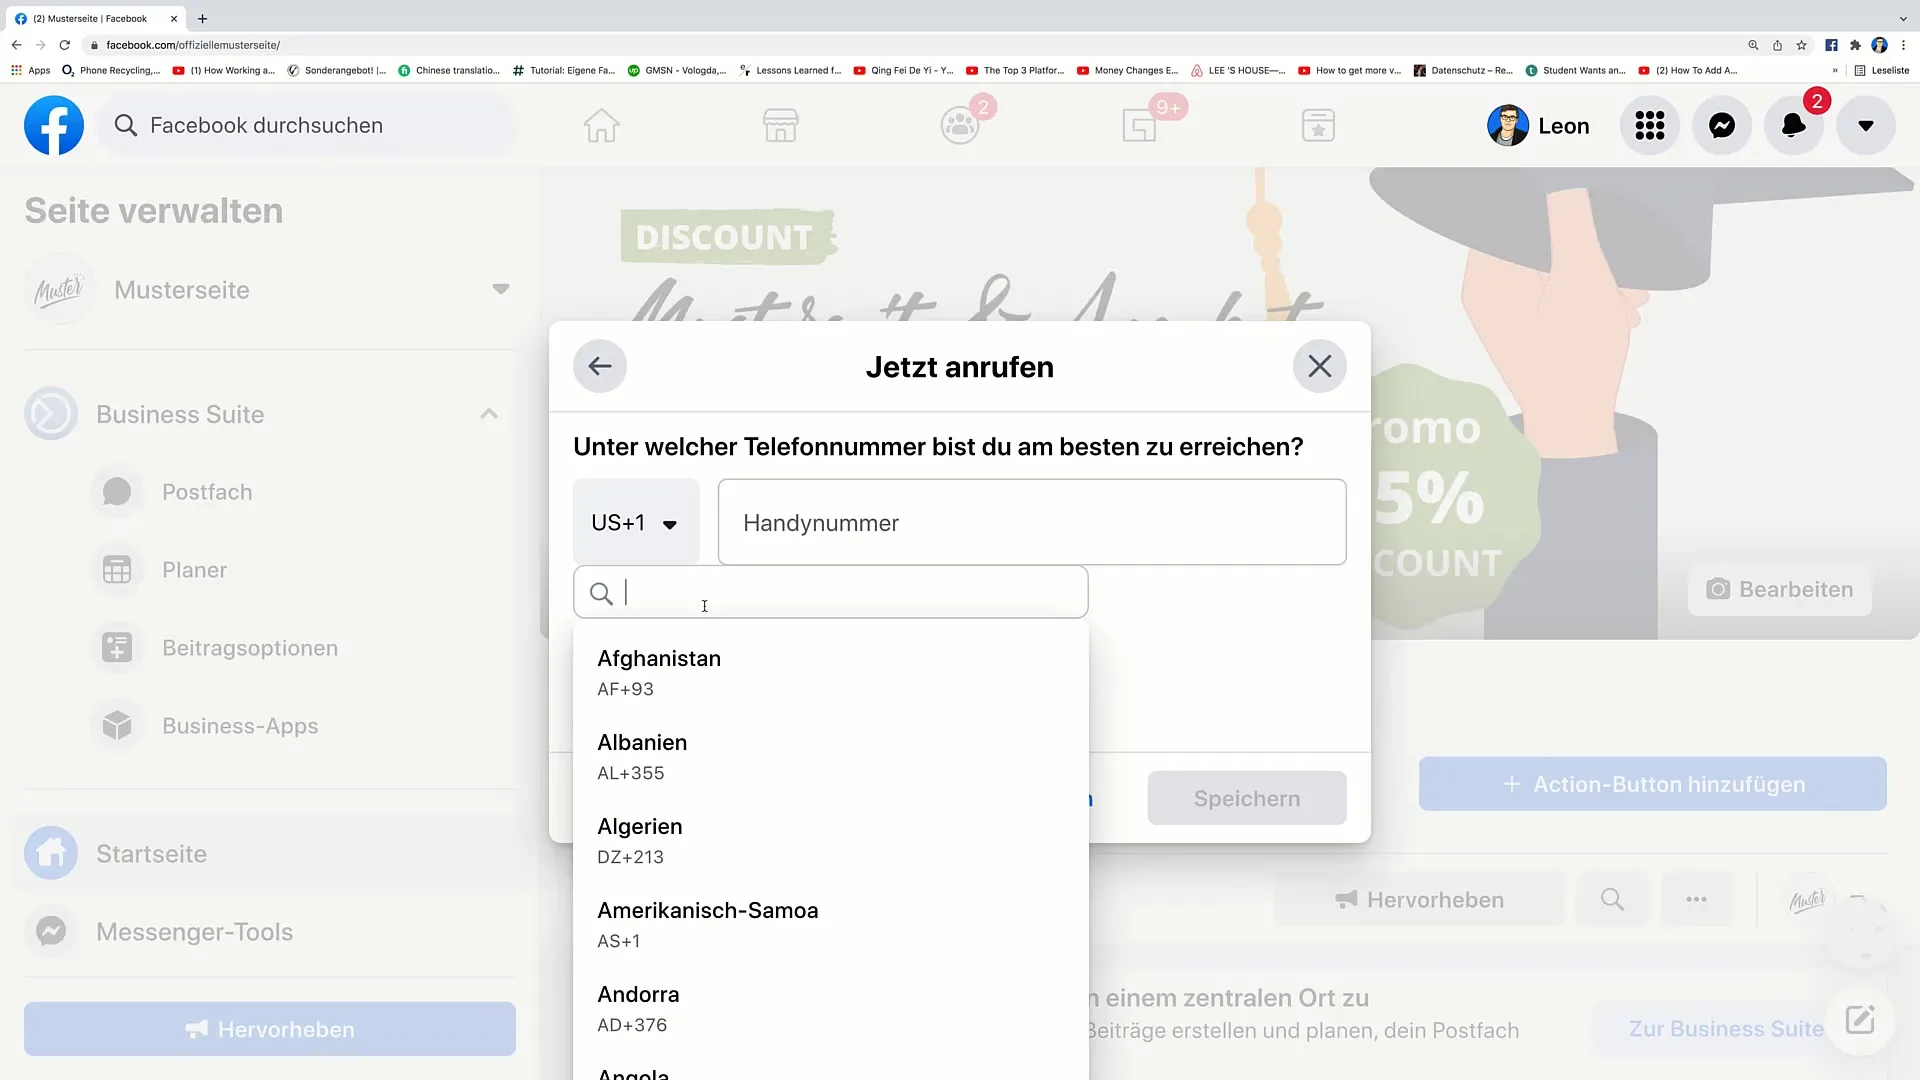Select Amerikanisch-Samoa AS+1 from the list
This screenshot has width=1920, height=1080.
[x=830, y=925]
